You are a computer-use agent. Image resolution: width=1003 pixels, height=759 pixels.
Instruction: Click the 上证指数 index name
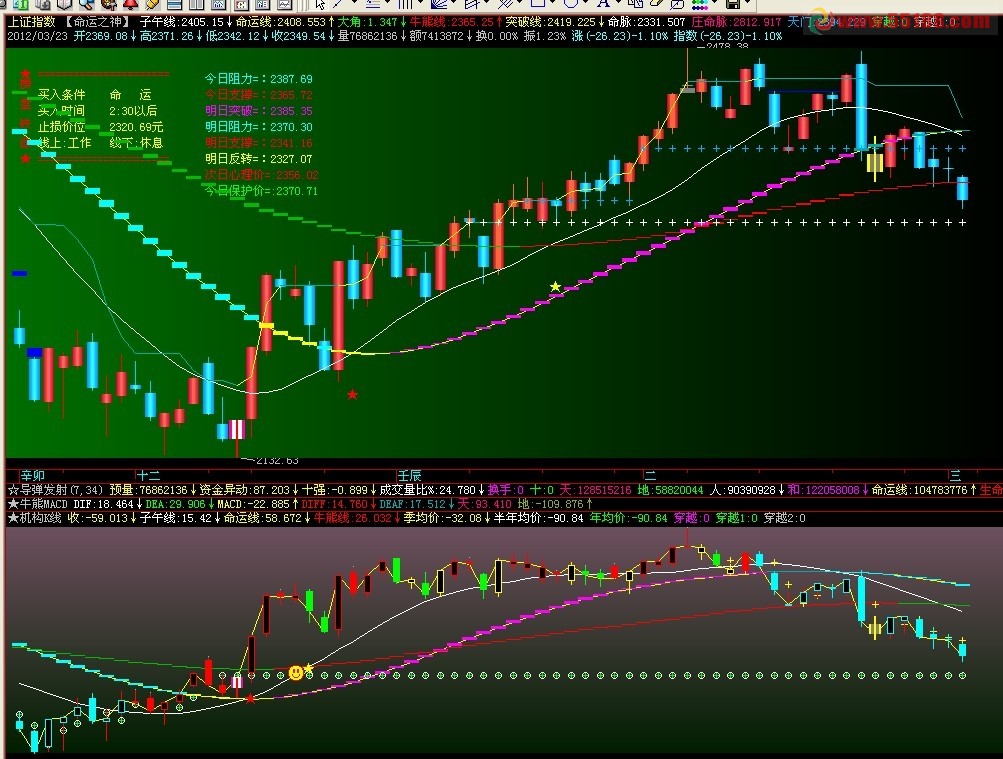click(31, 22)
